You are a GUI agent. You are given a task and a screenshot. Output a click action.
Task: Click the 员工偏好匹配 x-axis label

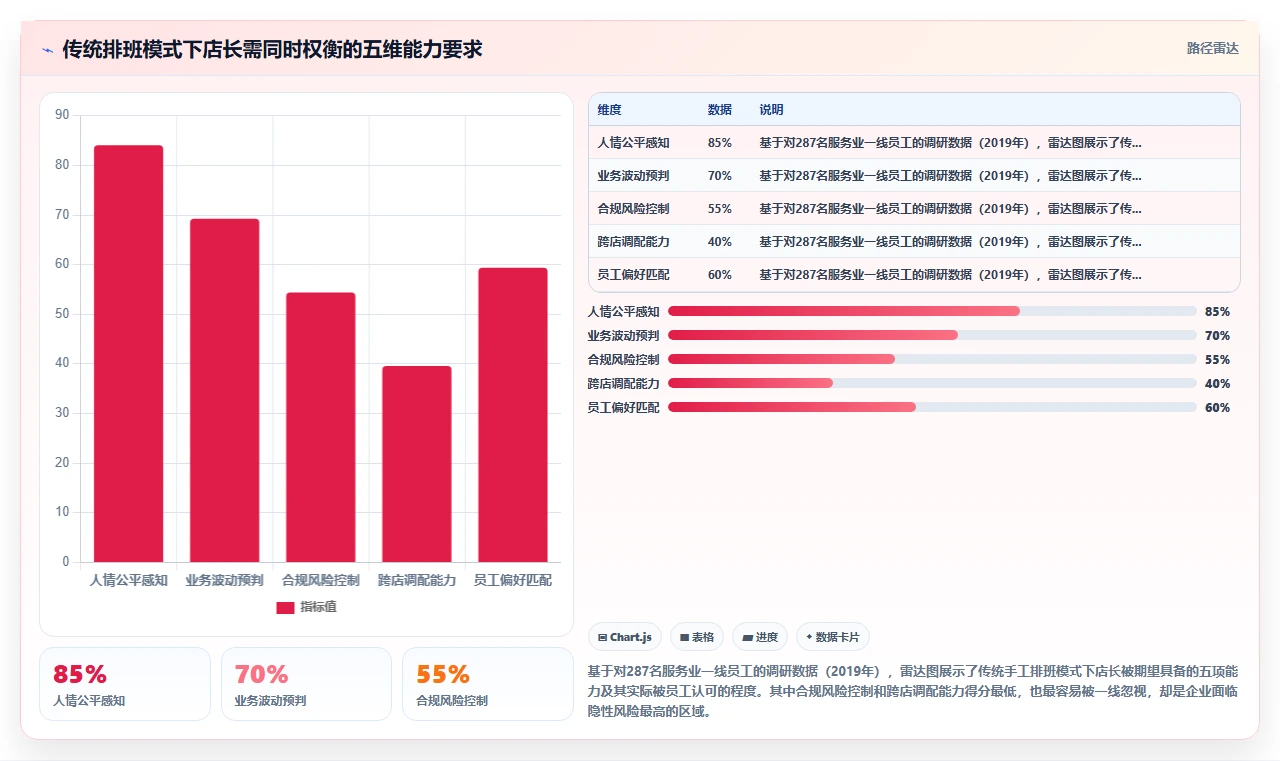pyautogui.click(x=513, y=580)
